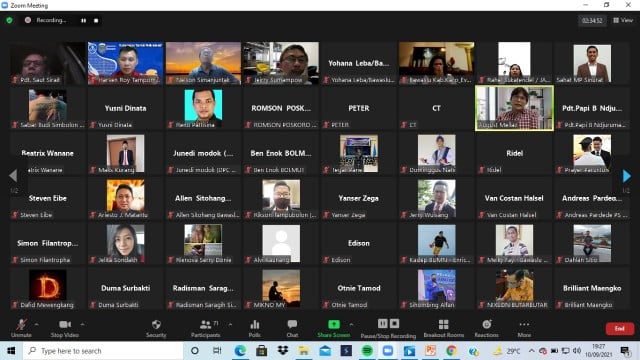Open Microsoft Store from taskbar
The height and width of the screenshot is (360, 640).
click(262, 351)
